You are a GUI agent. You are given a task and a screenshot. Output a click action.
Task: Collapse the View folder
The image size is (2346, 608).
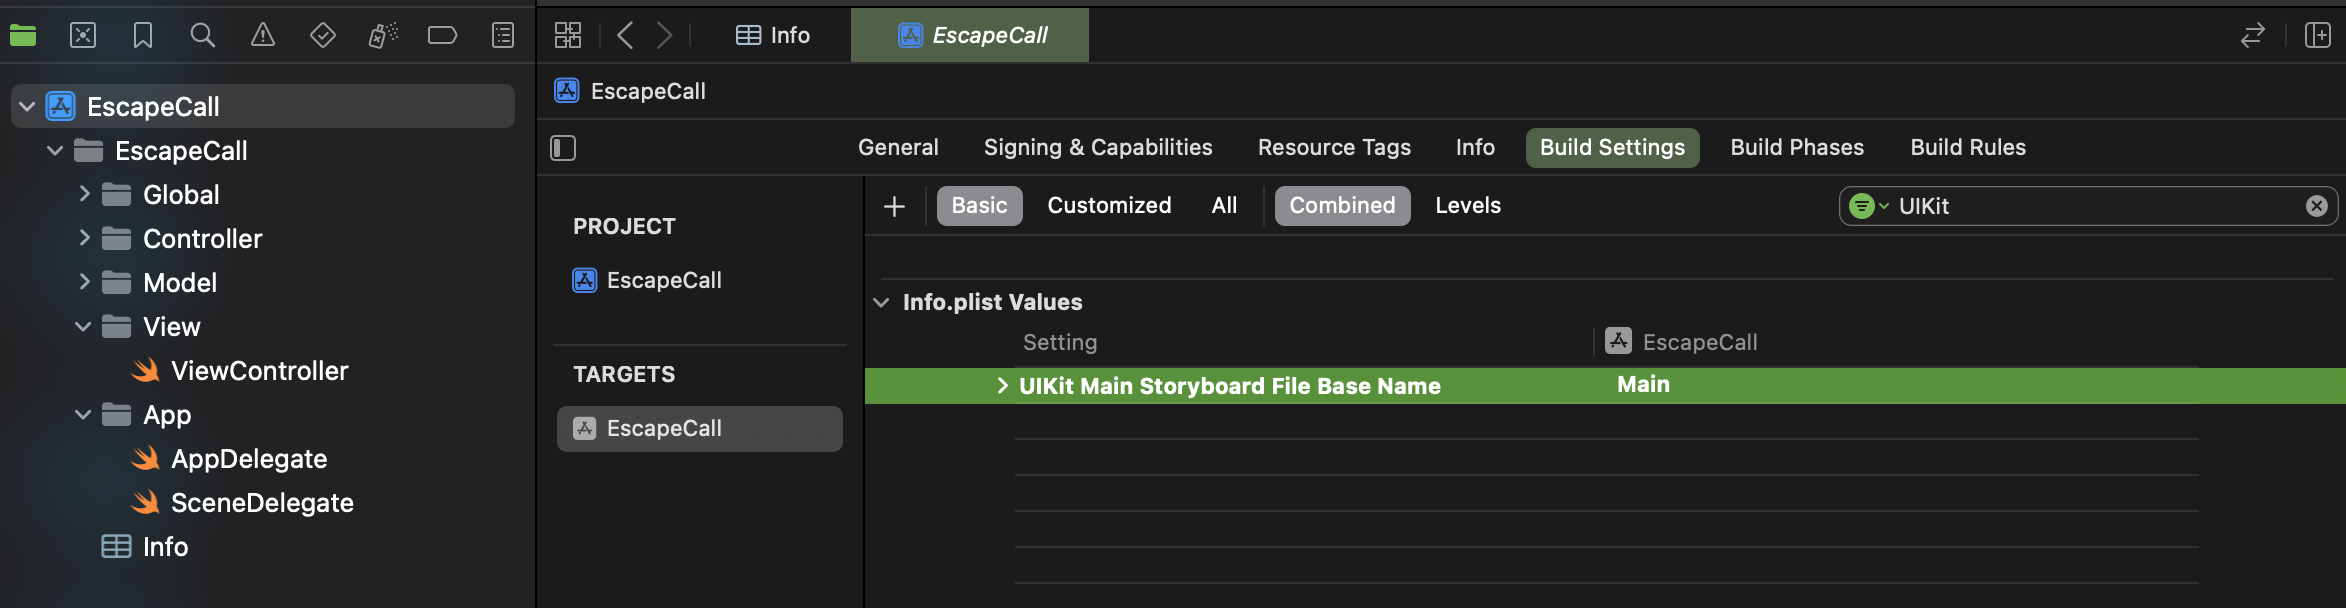click(83, 327)
